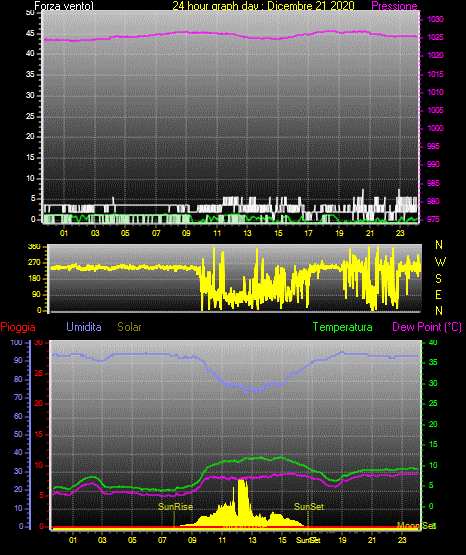Click the W wind direction label

click(x=440, y=262)
